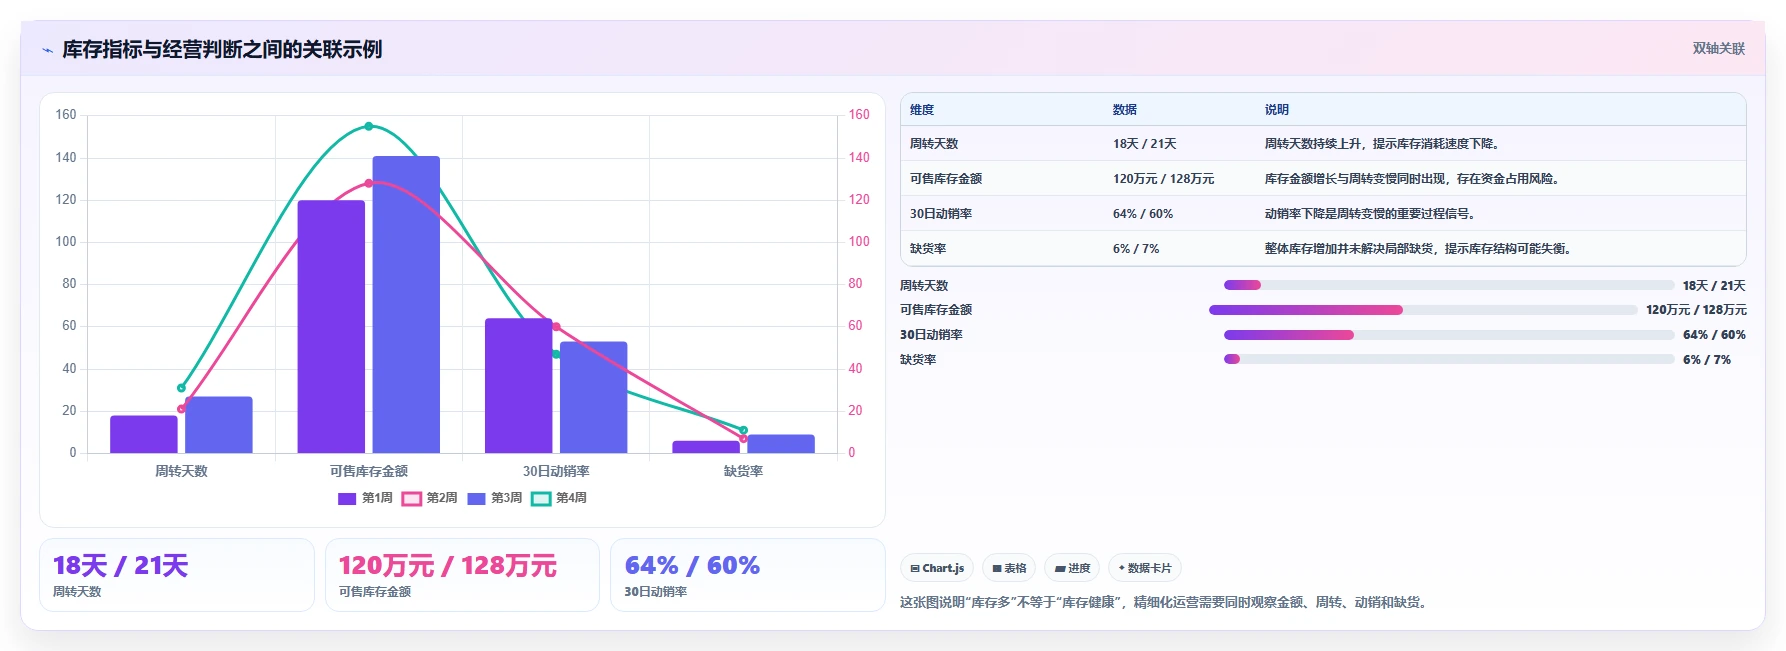Open the 18天 / 21天 周转天数 data card
Image resolution: width=1786 pixels, height=651 pixels.
click(x=177, y=575)
